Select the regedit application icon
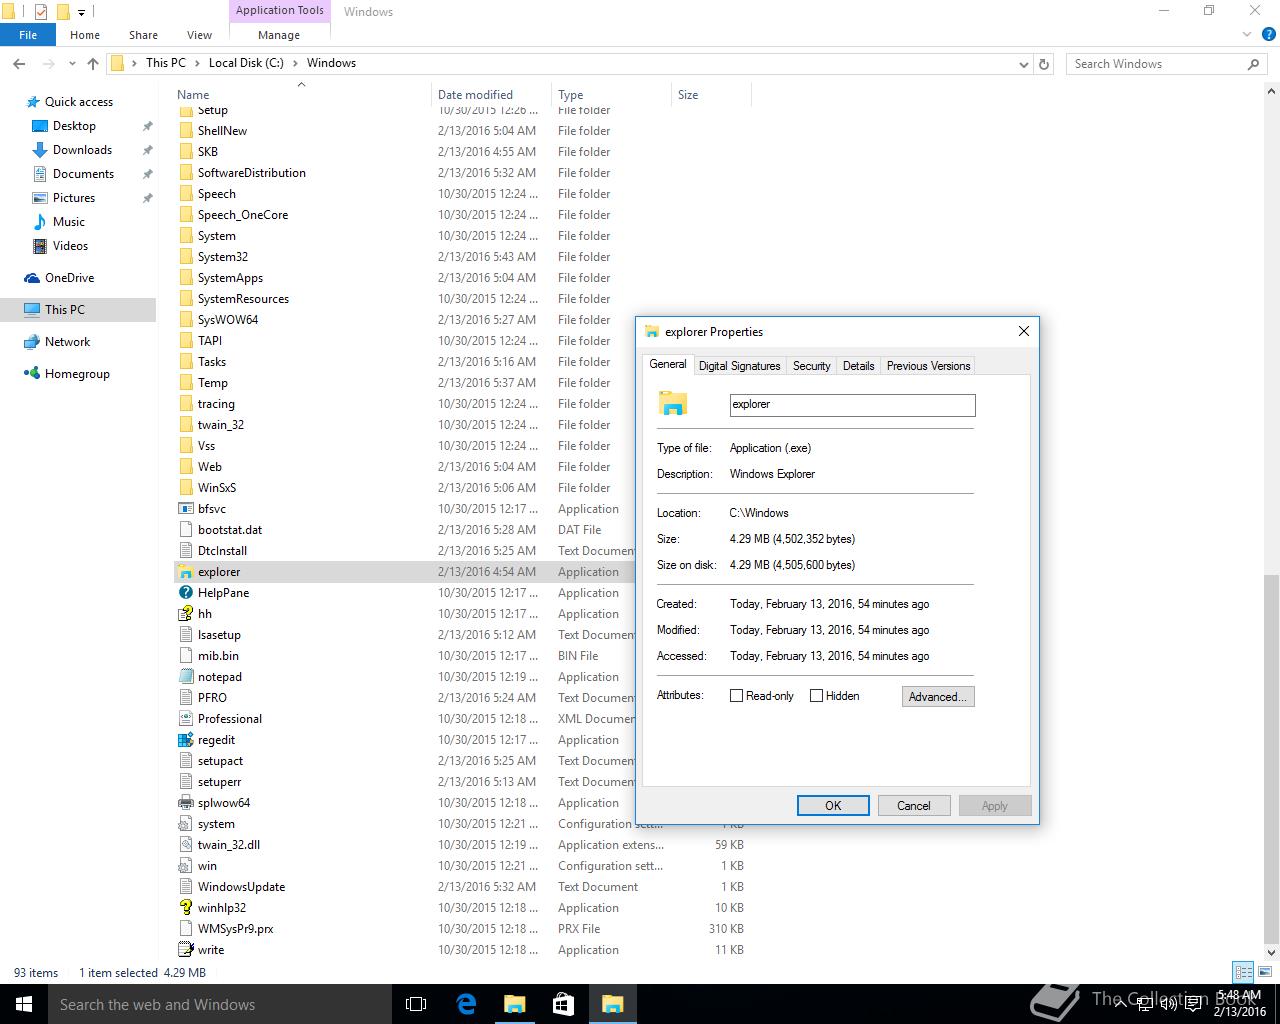The width and height of the screenshot is (1280, 1024). point(185,740)
